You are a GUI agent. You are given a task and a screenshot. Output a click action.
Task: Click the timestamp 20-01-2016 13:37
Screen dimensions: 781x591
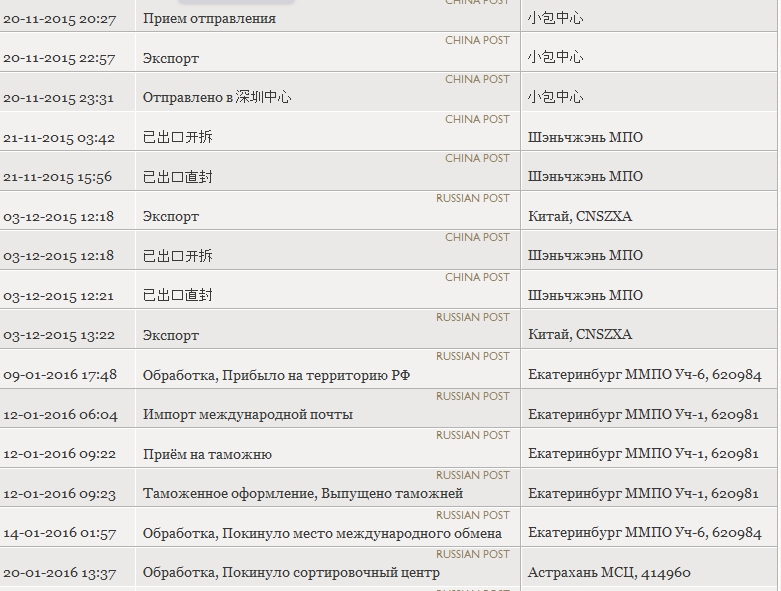(x=59, y=573)
